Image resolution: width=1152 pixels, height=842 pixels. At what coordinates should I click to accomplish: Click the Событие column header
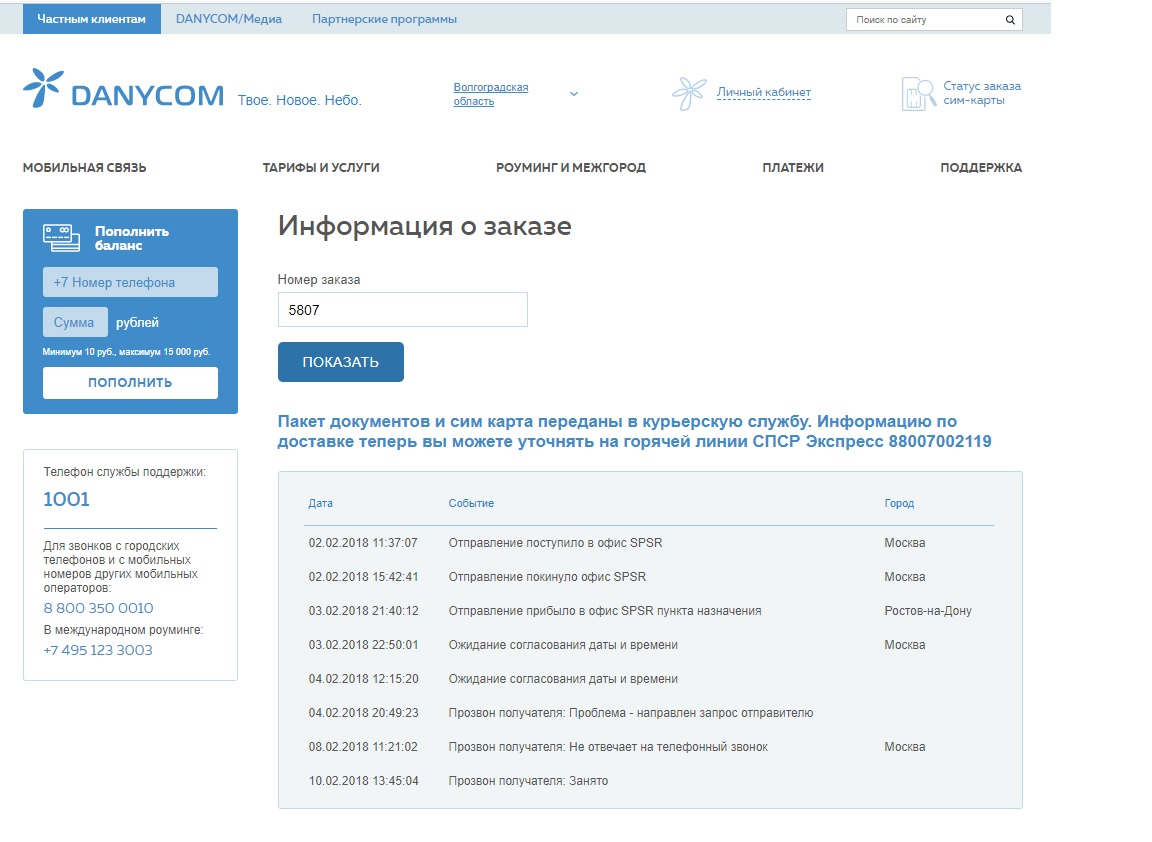click(471, 503)
